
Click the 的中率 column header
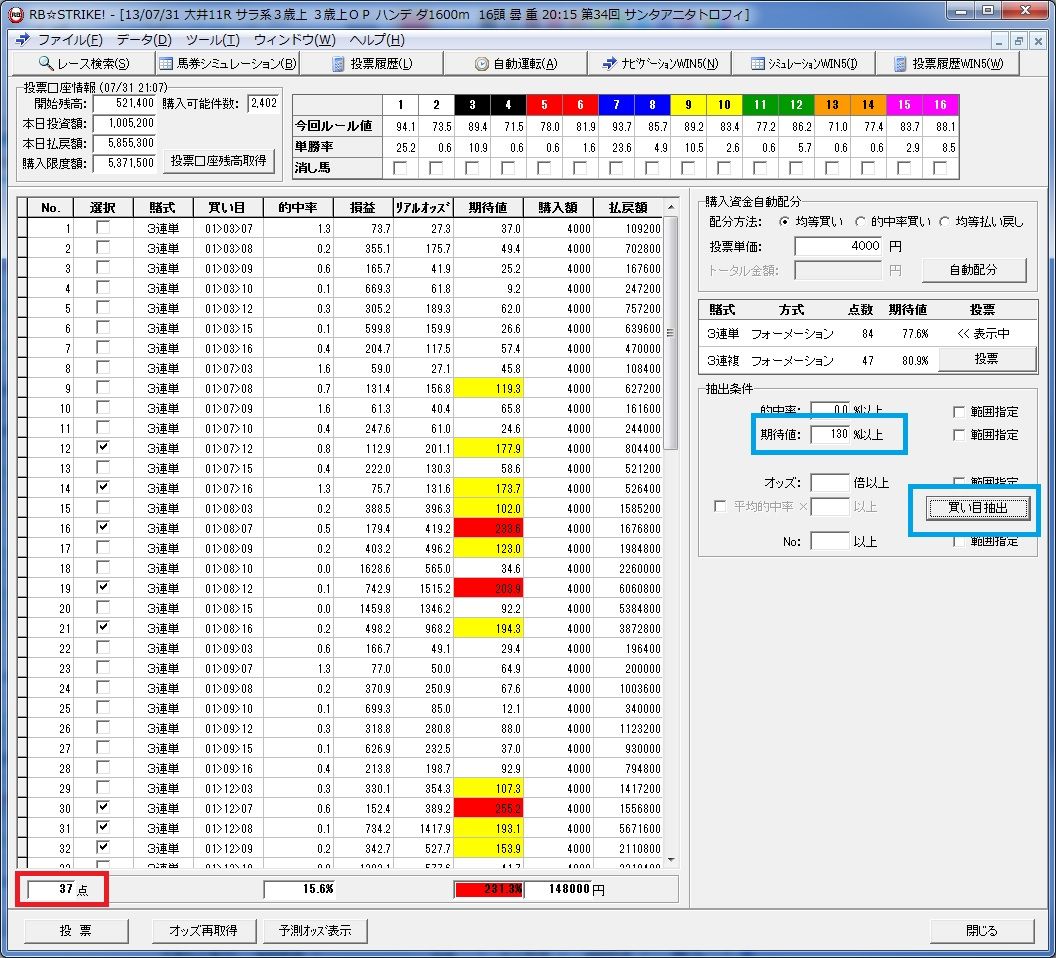pos(298,207)
